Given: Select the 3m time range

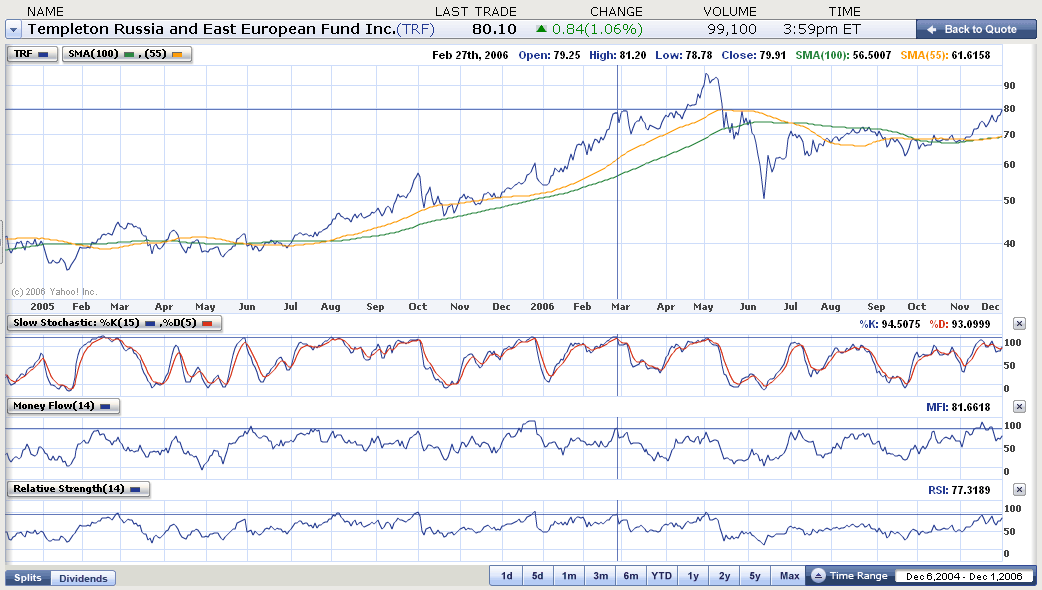Looking at the screenshot, I should [600, 576].
